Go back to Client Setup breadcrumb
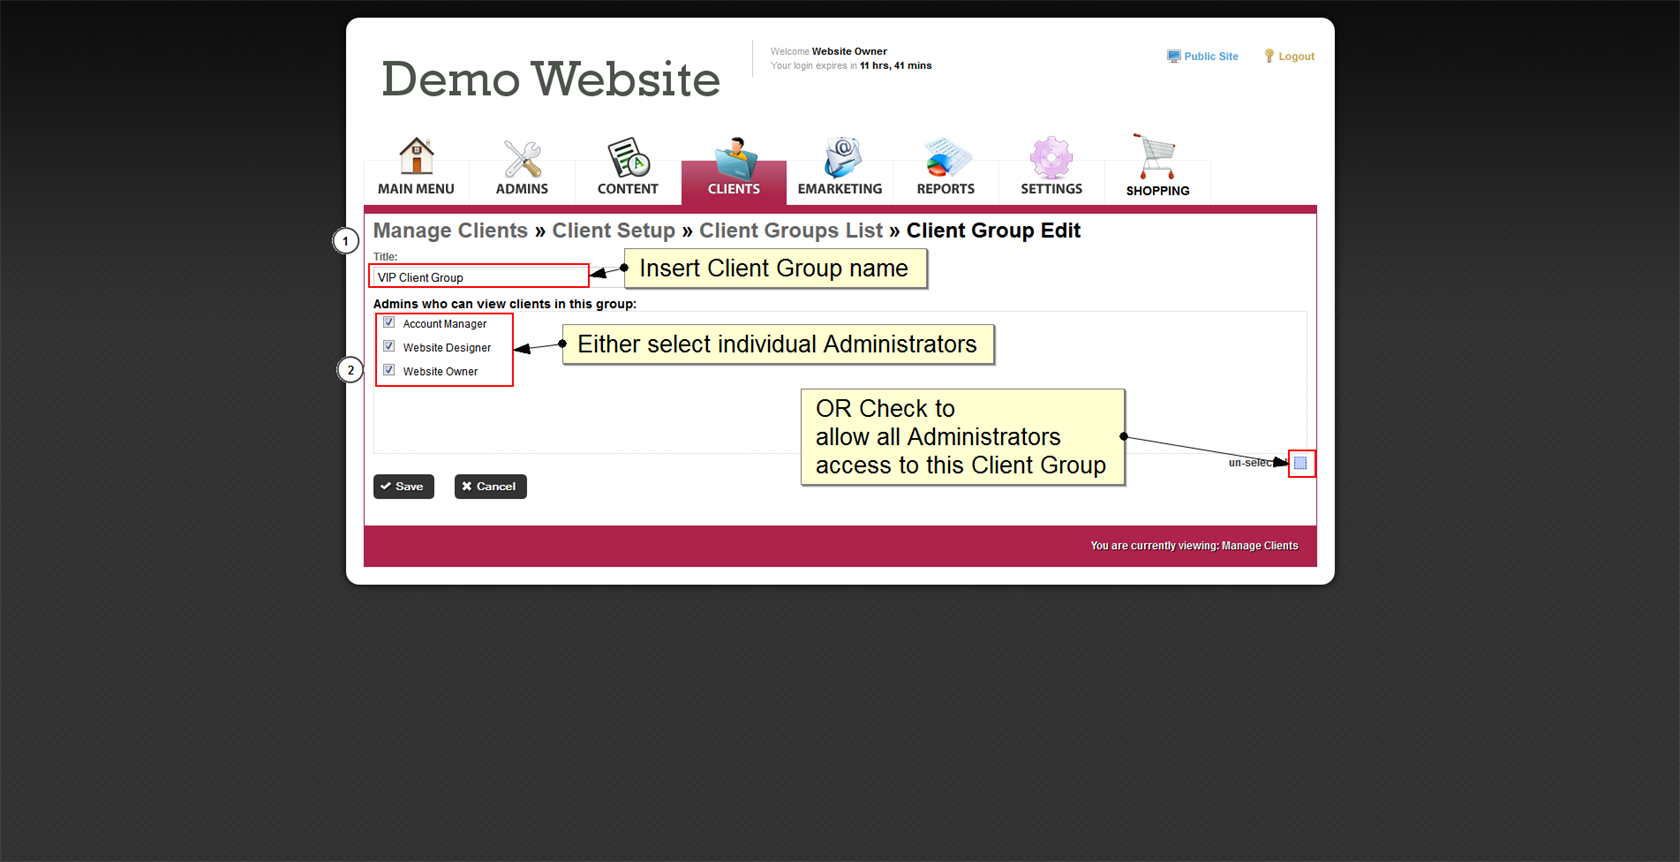Viewport: 1680px width, 862px height. point(613,231)
